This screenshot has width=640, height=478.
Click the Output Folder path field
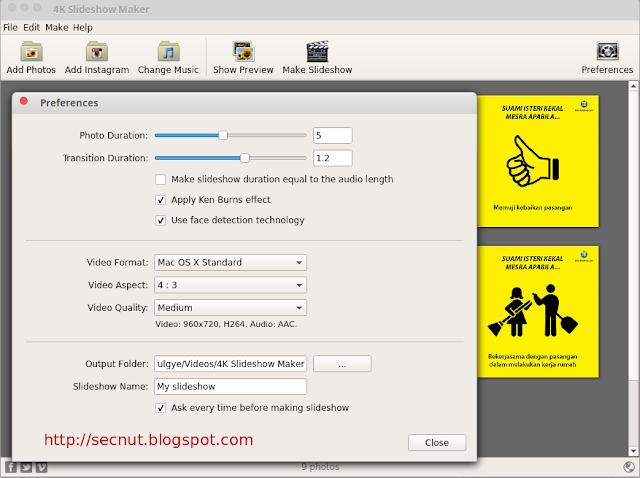tap(230, 364)
